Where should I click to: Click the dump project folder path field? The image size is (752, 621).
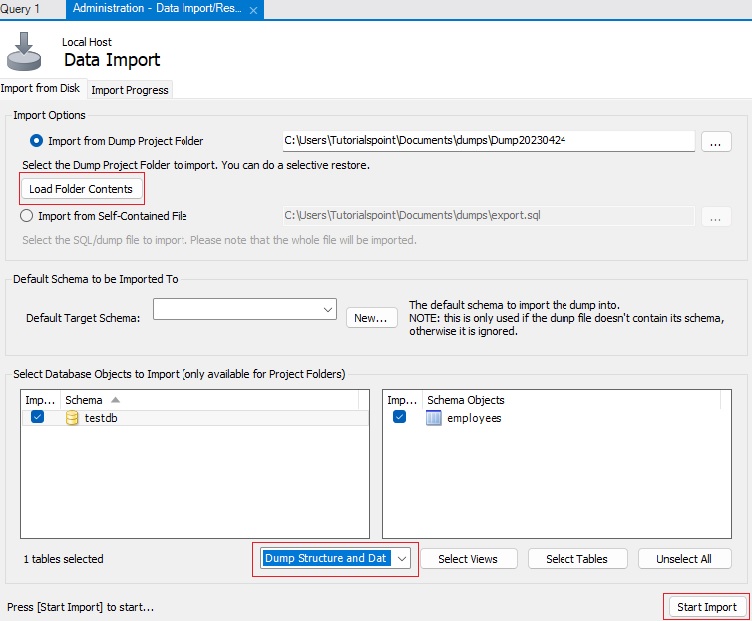click(487, 141)
